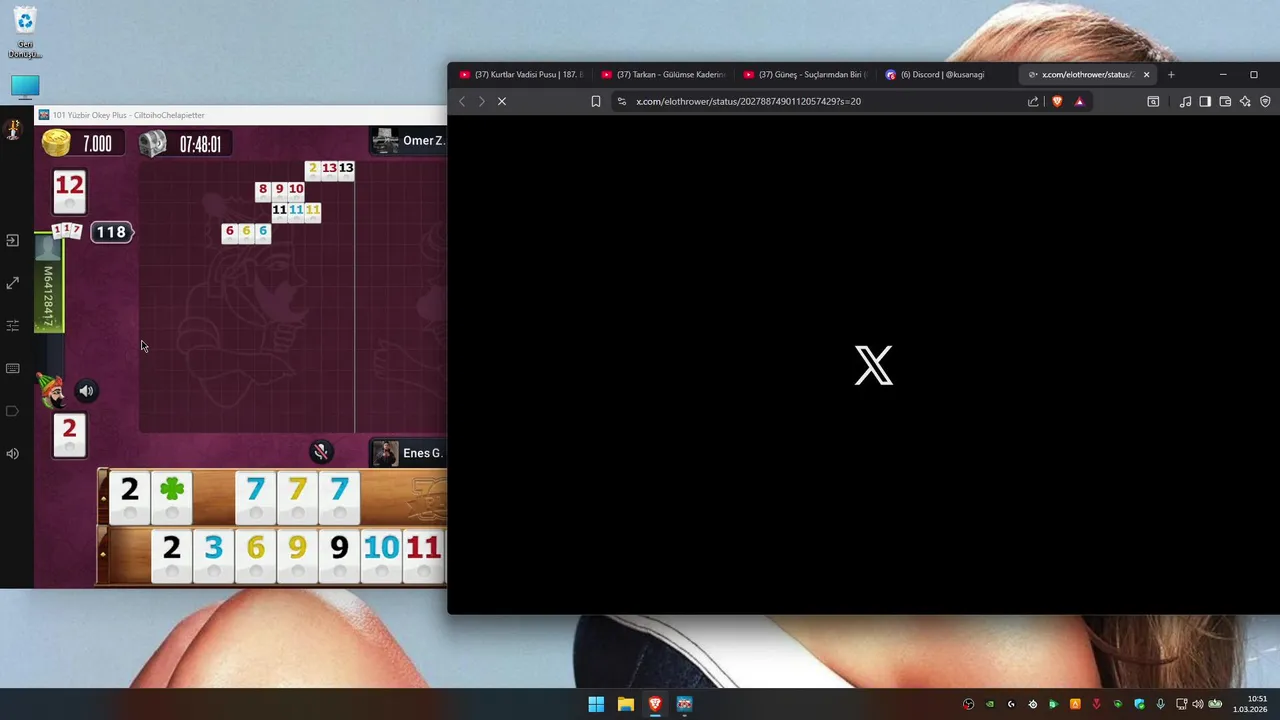Stop loading the page
The width and height of the screenshot is (1280, 720).
click(x=502, y=101)
